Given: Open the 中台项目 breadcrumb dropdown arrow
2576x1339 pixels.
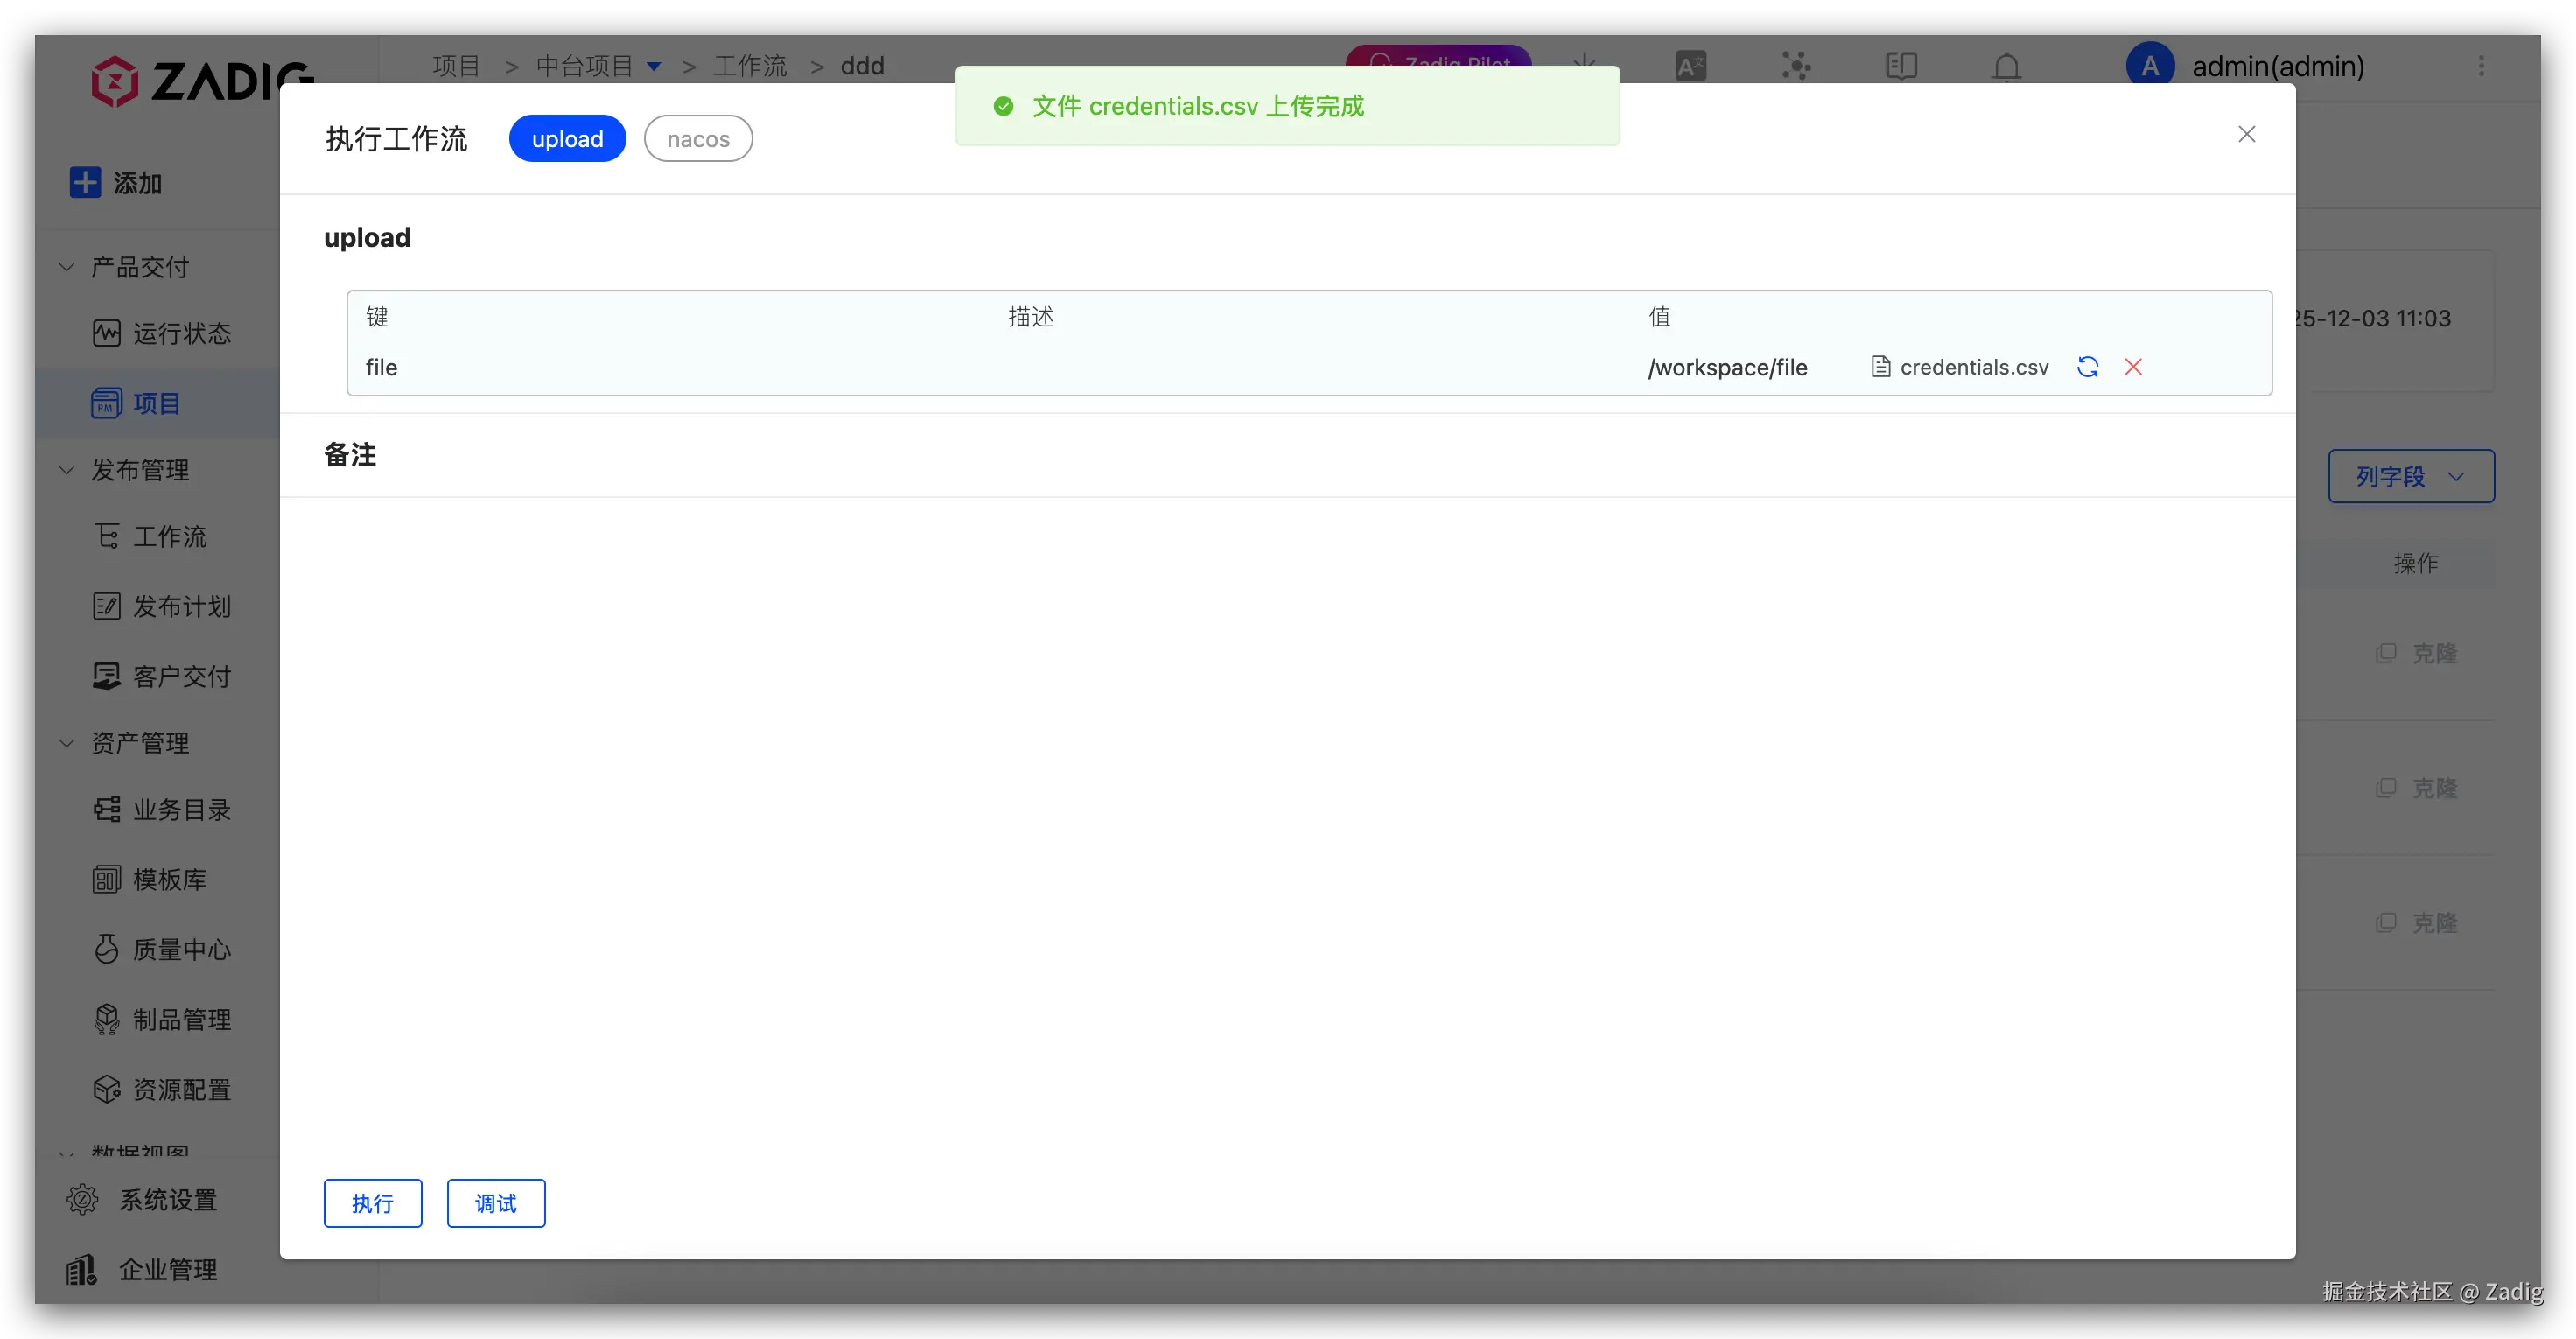Looking at the screenshot, I should click(x=654, y=66).
